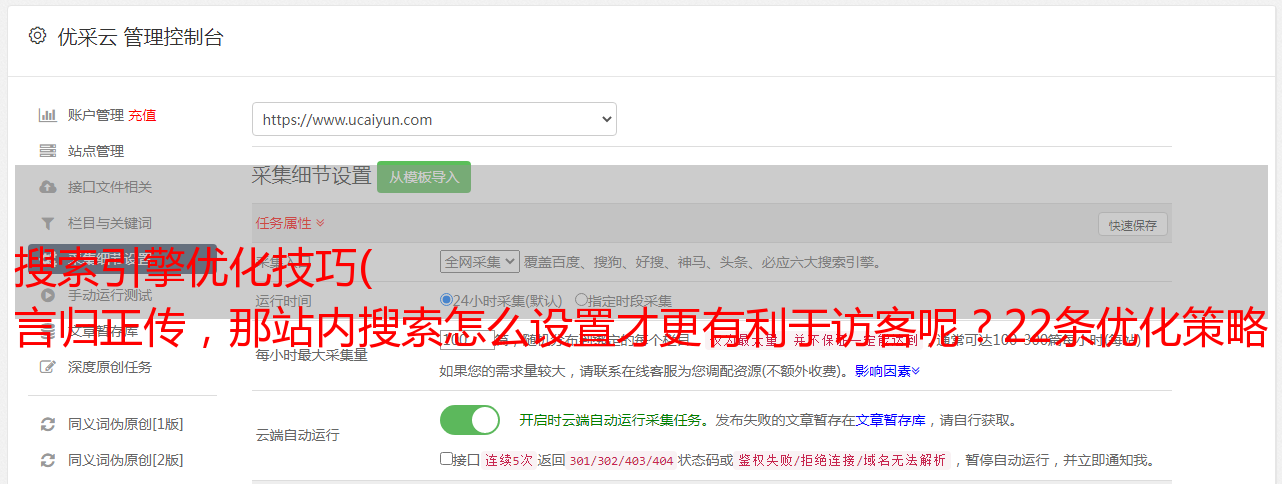Open 站点管理 via its server icon
This screenshot has width=1282, height=484.
point(47,151)
